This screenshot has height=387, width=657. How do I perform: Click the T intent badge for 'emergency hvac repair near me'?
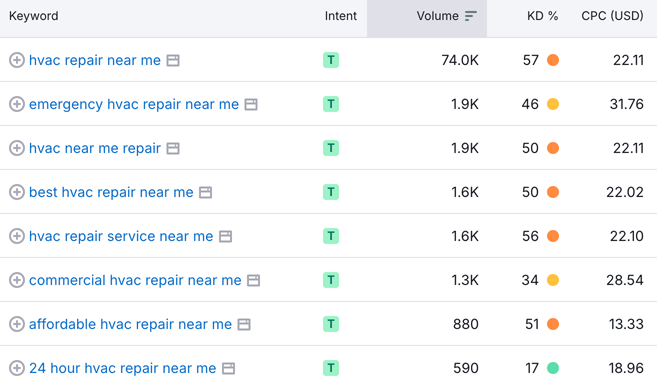[x=331, y=104]
